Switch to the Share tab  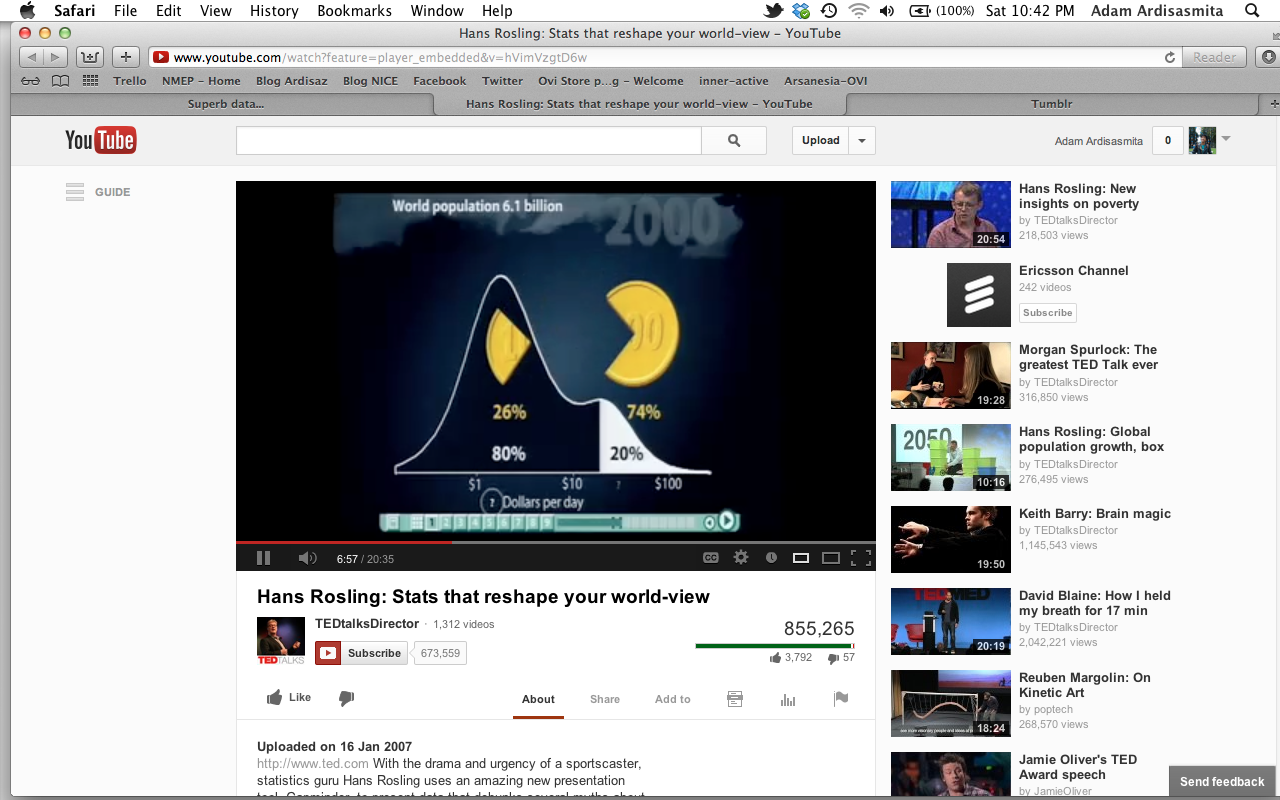click(604, 699)
